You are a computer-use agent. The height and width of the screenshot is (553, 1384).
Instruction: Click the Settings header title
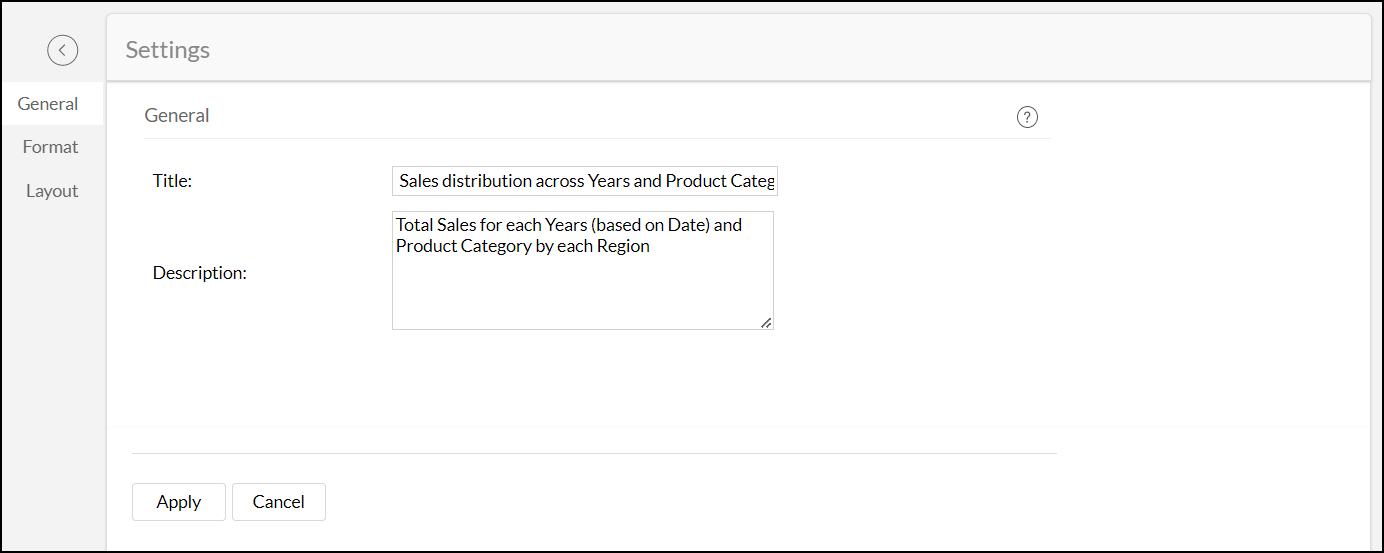[x=168, y=50]
